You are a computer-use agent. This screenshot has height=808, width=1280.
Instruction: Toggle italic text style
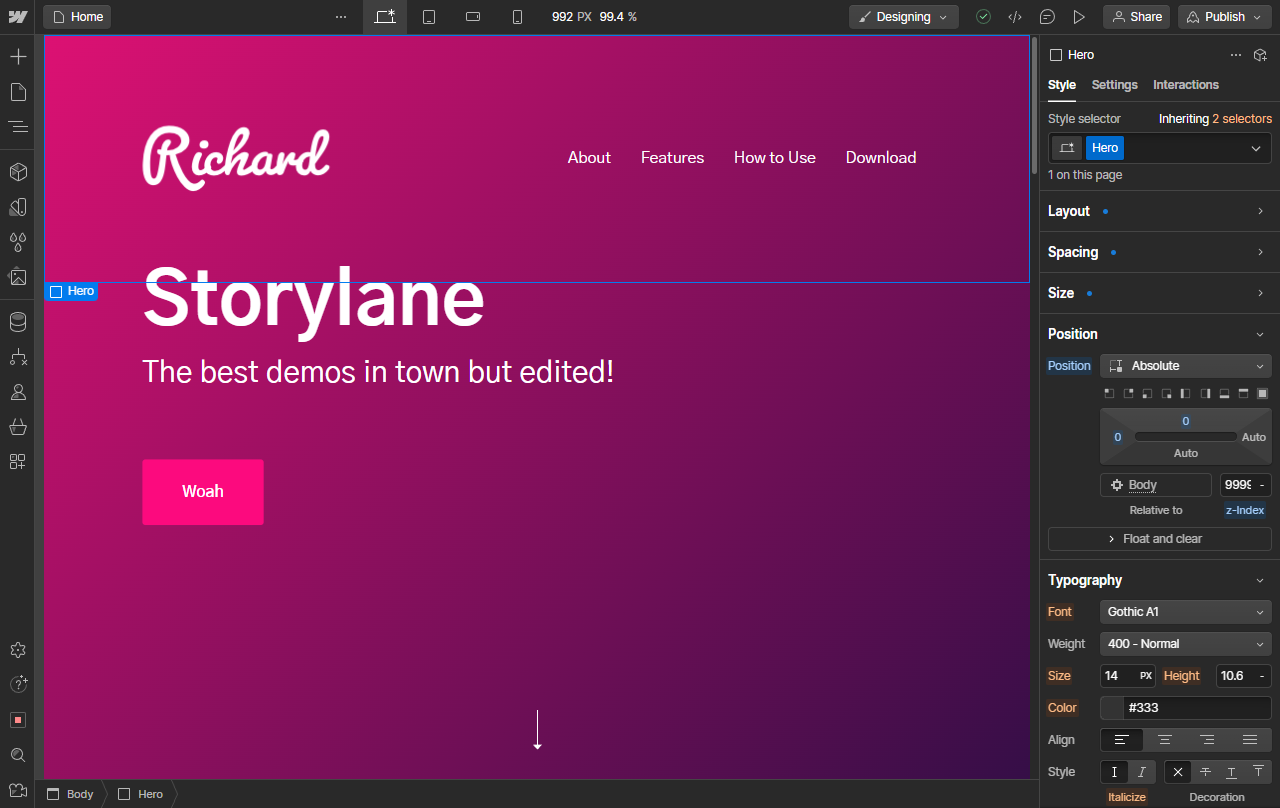click(1142, 772)
